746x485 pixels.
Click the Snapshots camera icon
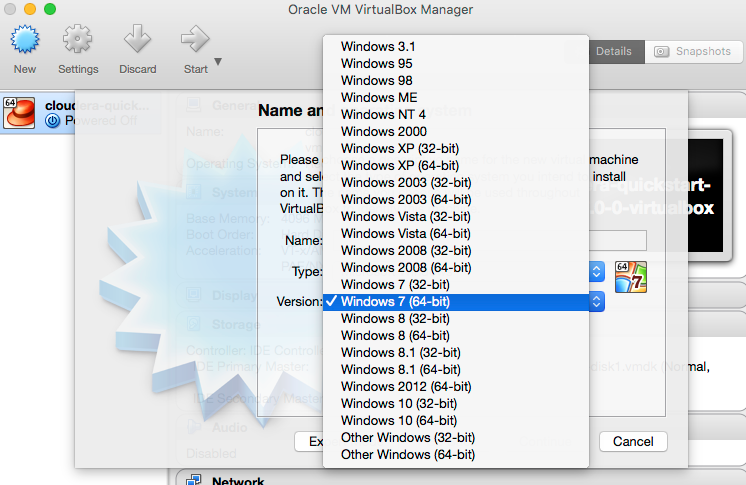pyautogui.click(x=661, y=51)
